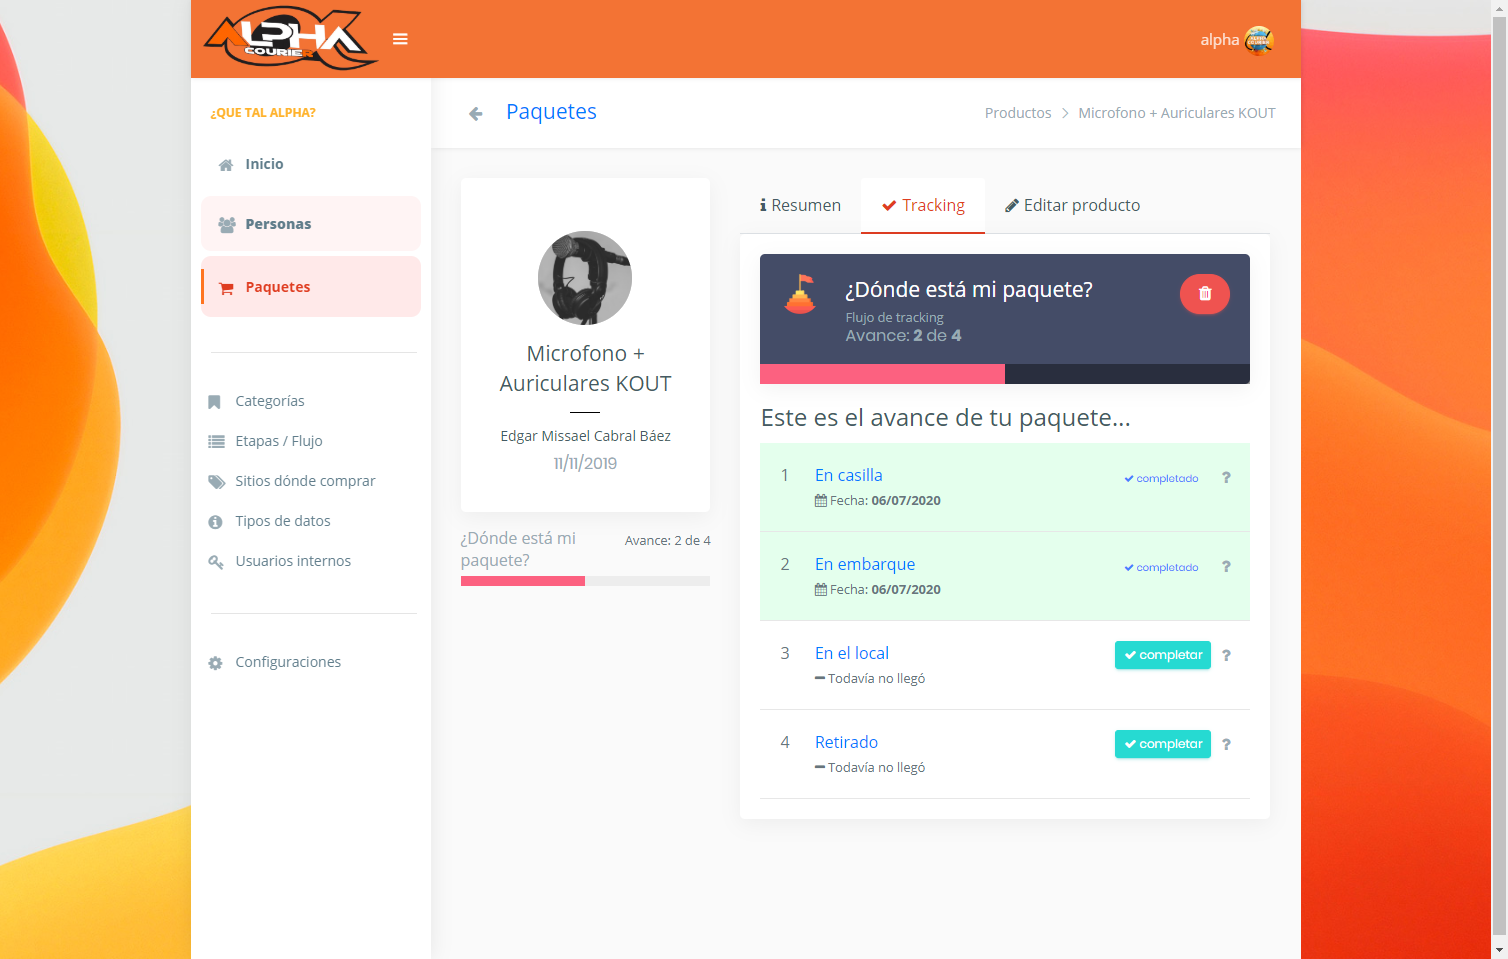Click the product date 11/11/2019
The width and height of the screenshot is (1508, 959).
(585, 463)
